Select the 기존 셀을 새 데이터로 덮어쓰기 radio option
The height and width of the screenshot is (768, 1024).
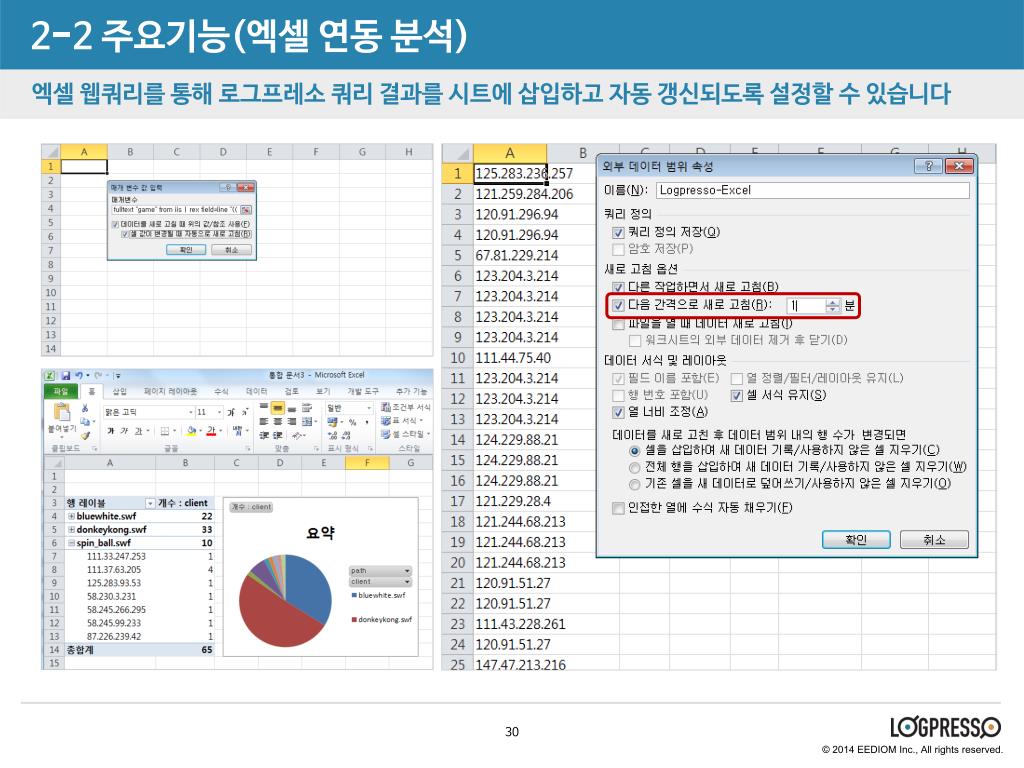tap(634, 485)
